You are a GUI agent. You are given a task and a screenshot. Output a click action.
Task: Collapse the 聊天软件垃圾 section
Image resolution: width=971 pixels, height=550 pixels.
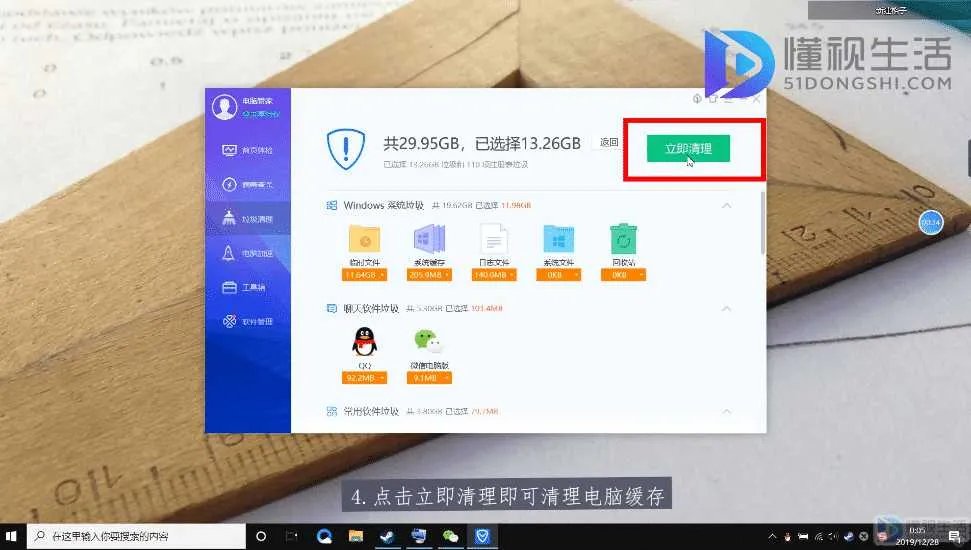(x=726, y=308)
